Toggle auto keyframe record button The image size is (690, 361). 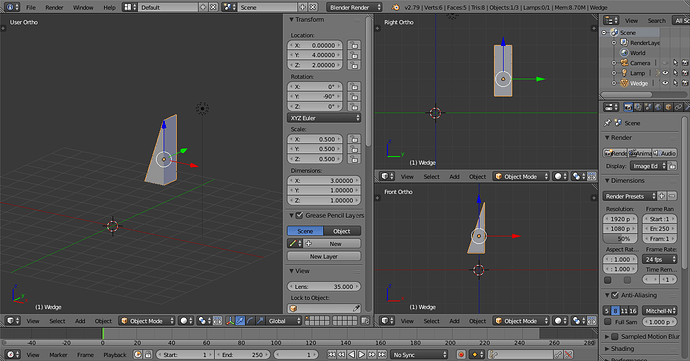(461, 354)
